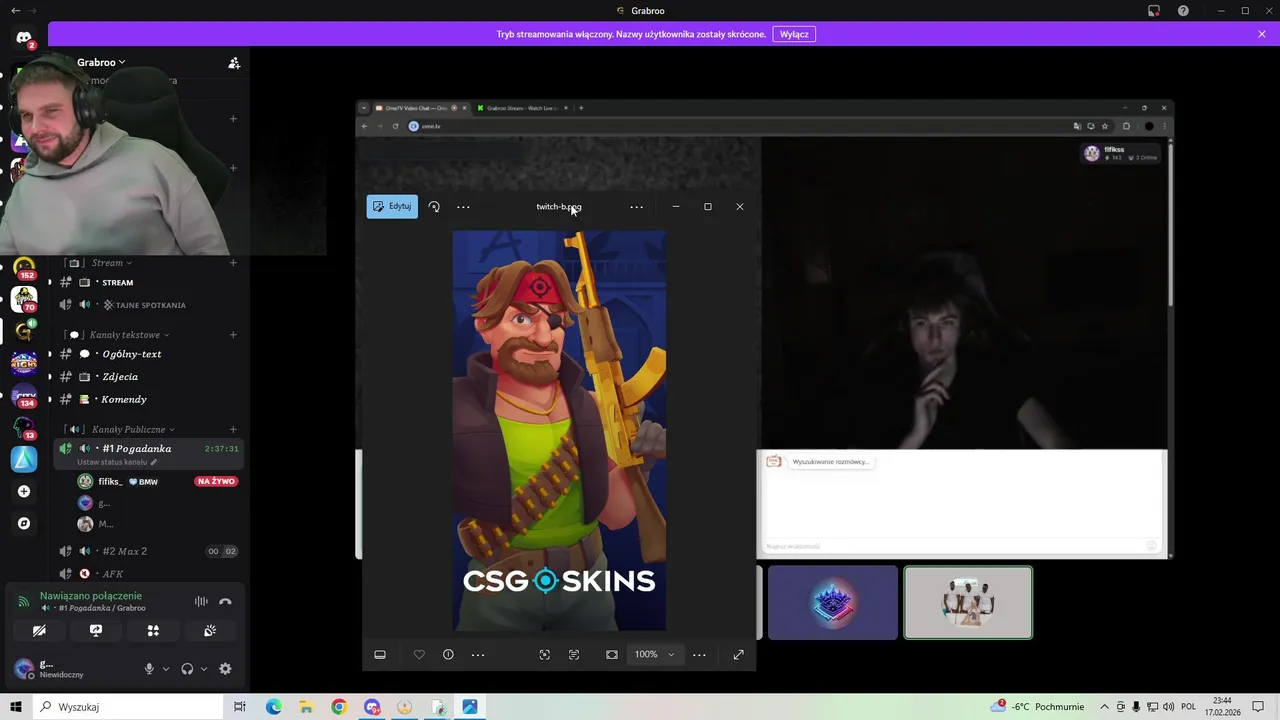Open Discord user settings gear
The height and width of the screenshot is (720, 1280).
click(x=225, y=669)
